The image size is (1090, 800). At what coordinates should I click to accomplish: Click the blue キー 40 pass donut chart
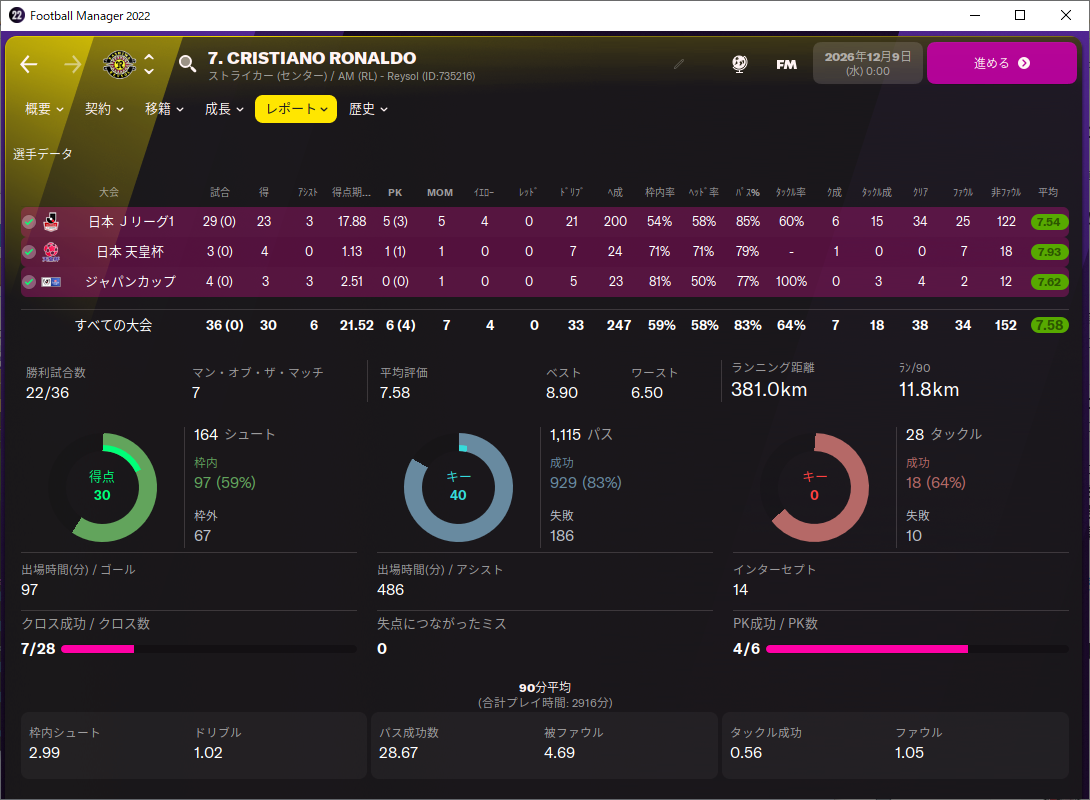tap(459, 487)
